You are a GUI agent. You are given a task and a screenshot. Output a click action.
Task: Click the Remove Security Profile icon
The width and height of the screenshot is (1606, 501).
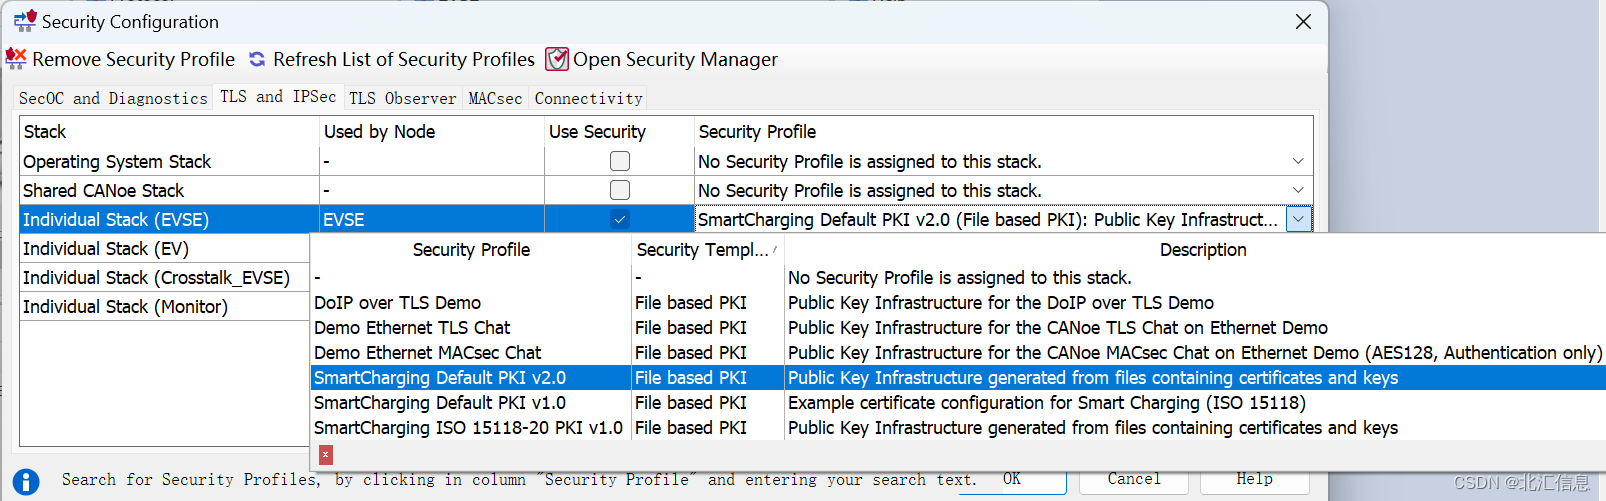tap(16, 59)
